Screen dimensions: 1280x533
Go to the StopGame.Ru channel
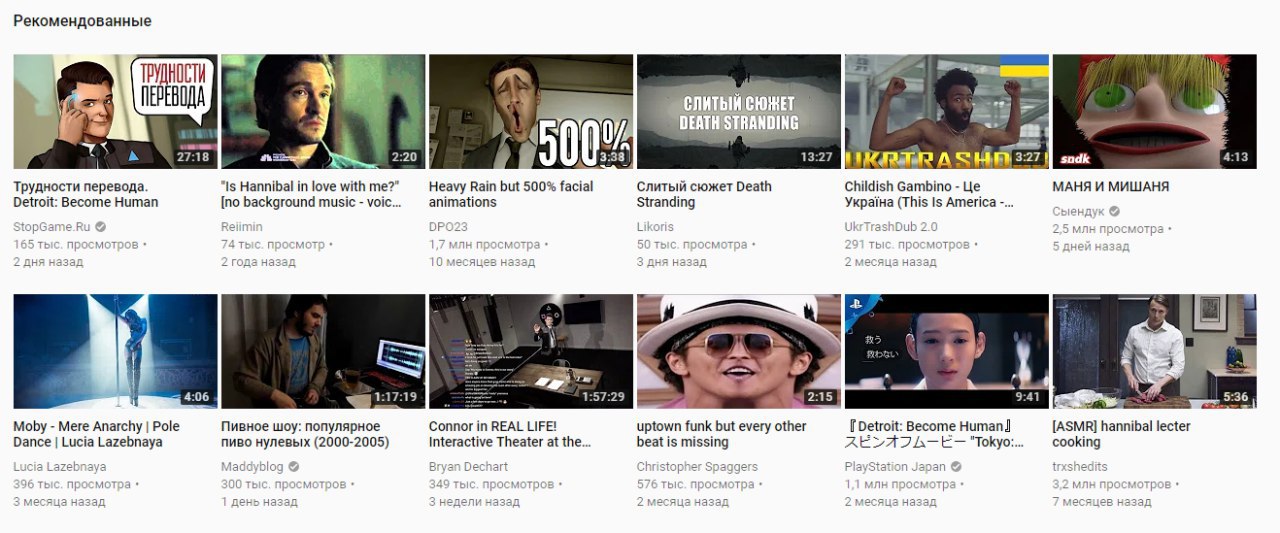[51, 227]
